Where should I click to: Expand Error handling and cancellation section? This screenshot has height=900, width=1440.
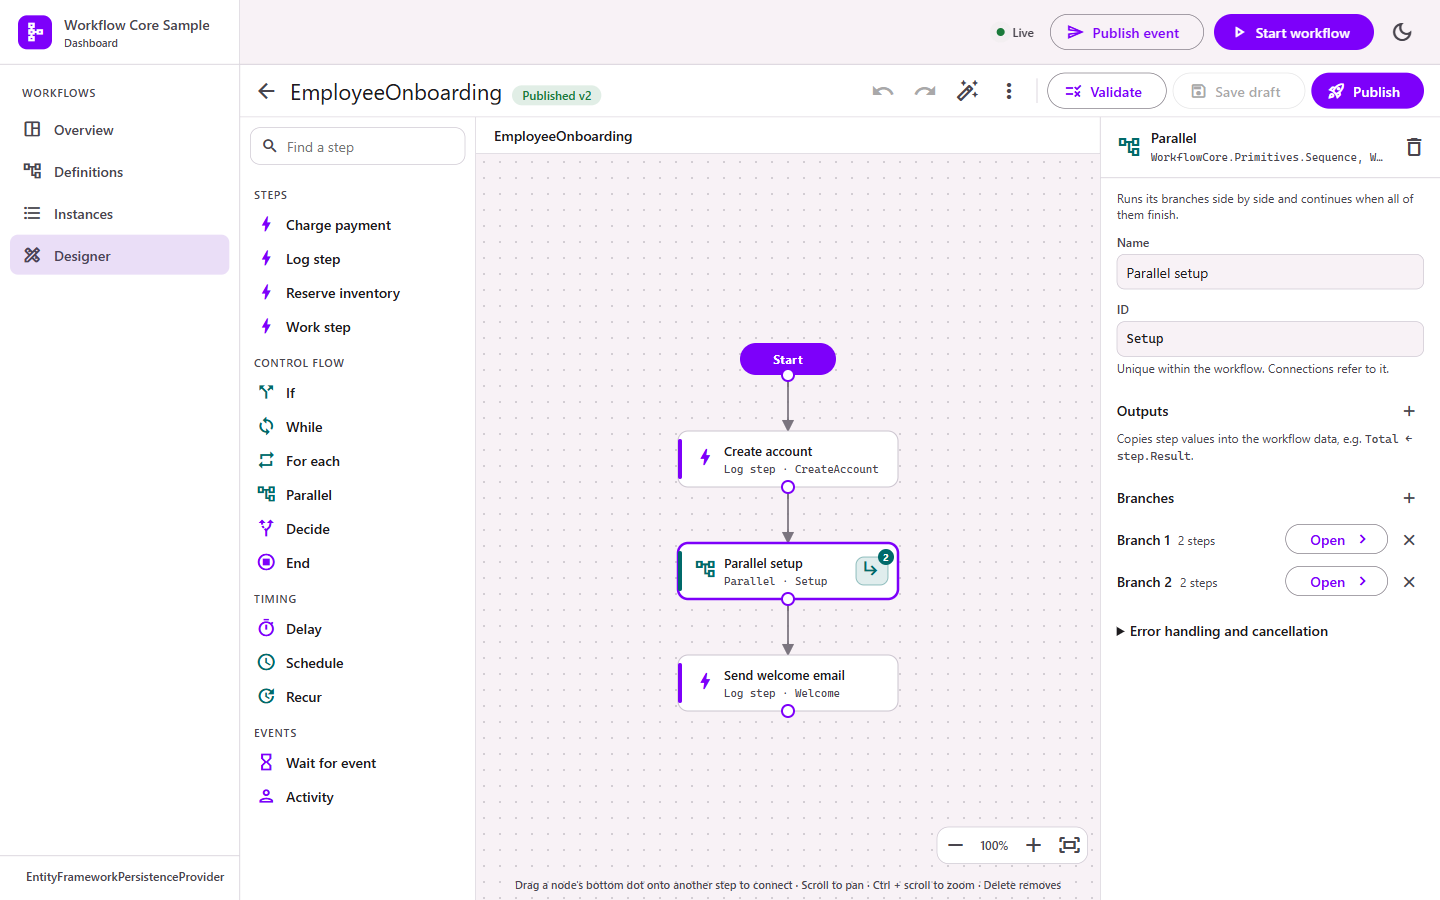(x=1222, y=632)
